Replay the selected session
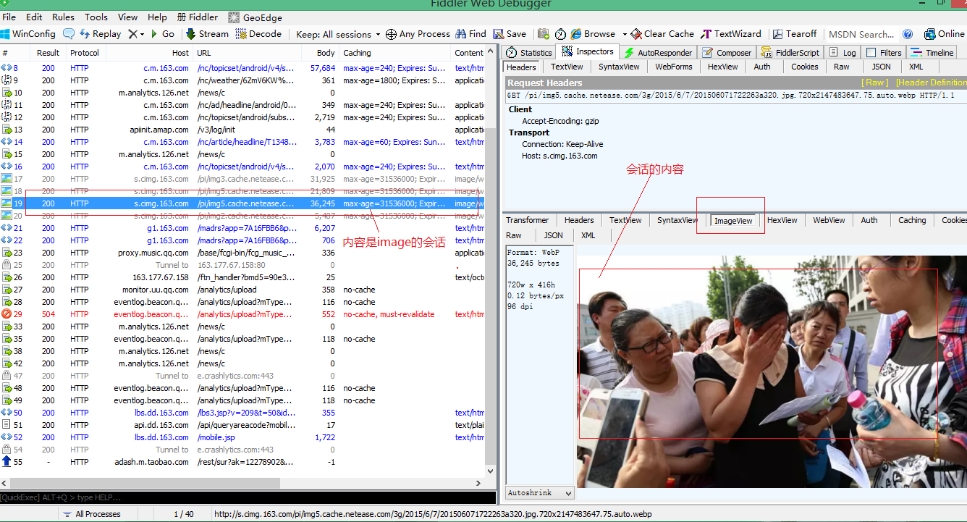Image resolution: width=967 pixels, height=522 pixels. (99, 34)
